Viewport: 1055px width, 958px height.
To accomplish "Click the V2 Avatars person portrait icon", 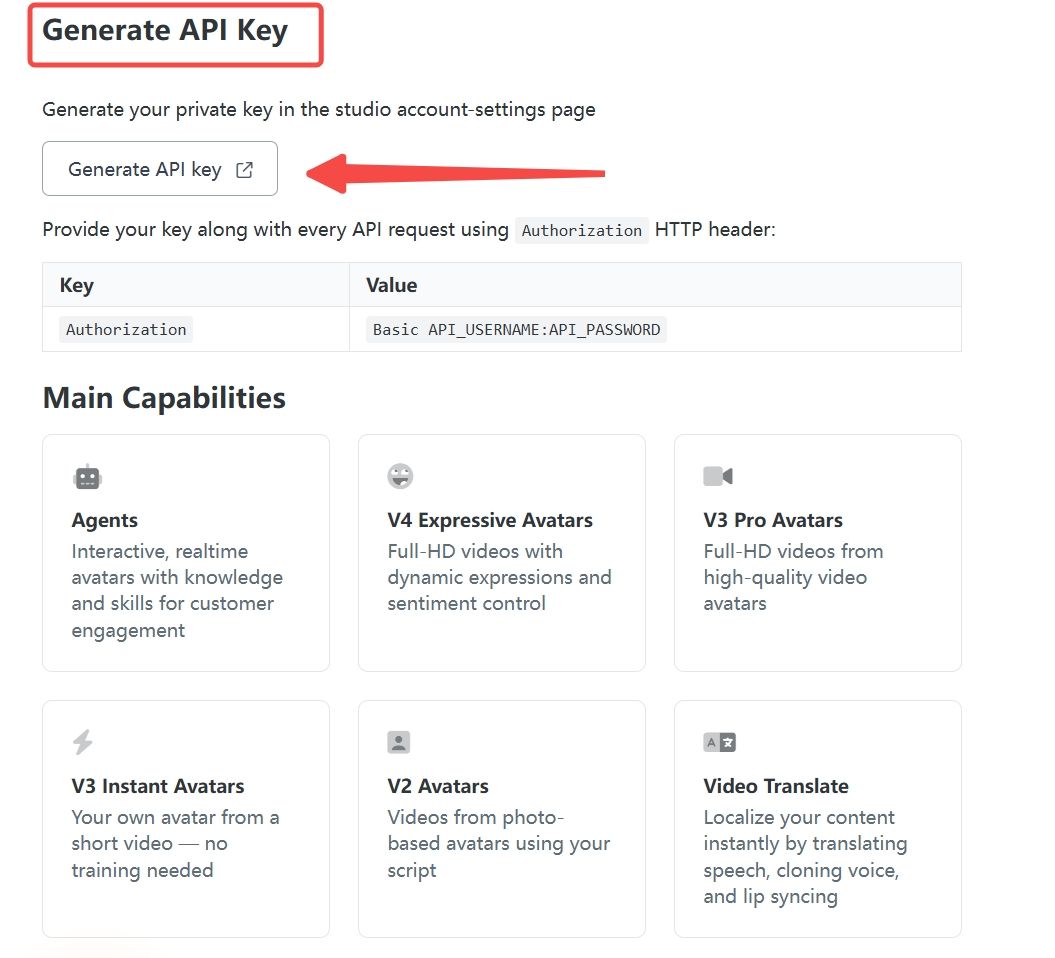I will coord(398,742).
